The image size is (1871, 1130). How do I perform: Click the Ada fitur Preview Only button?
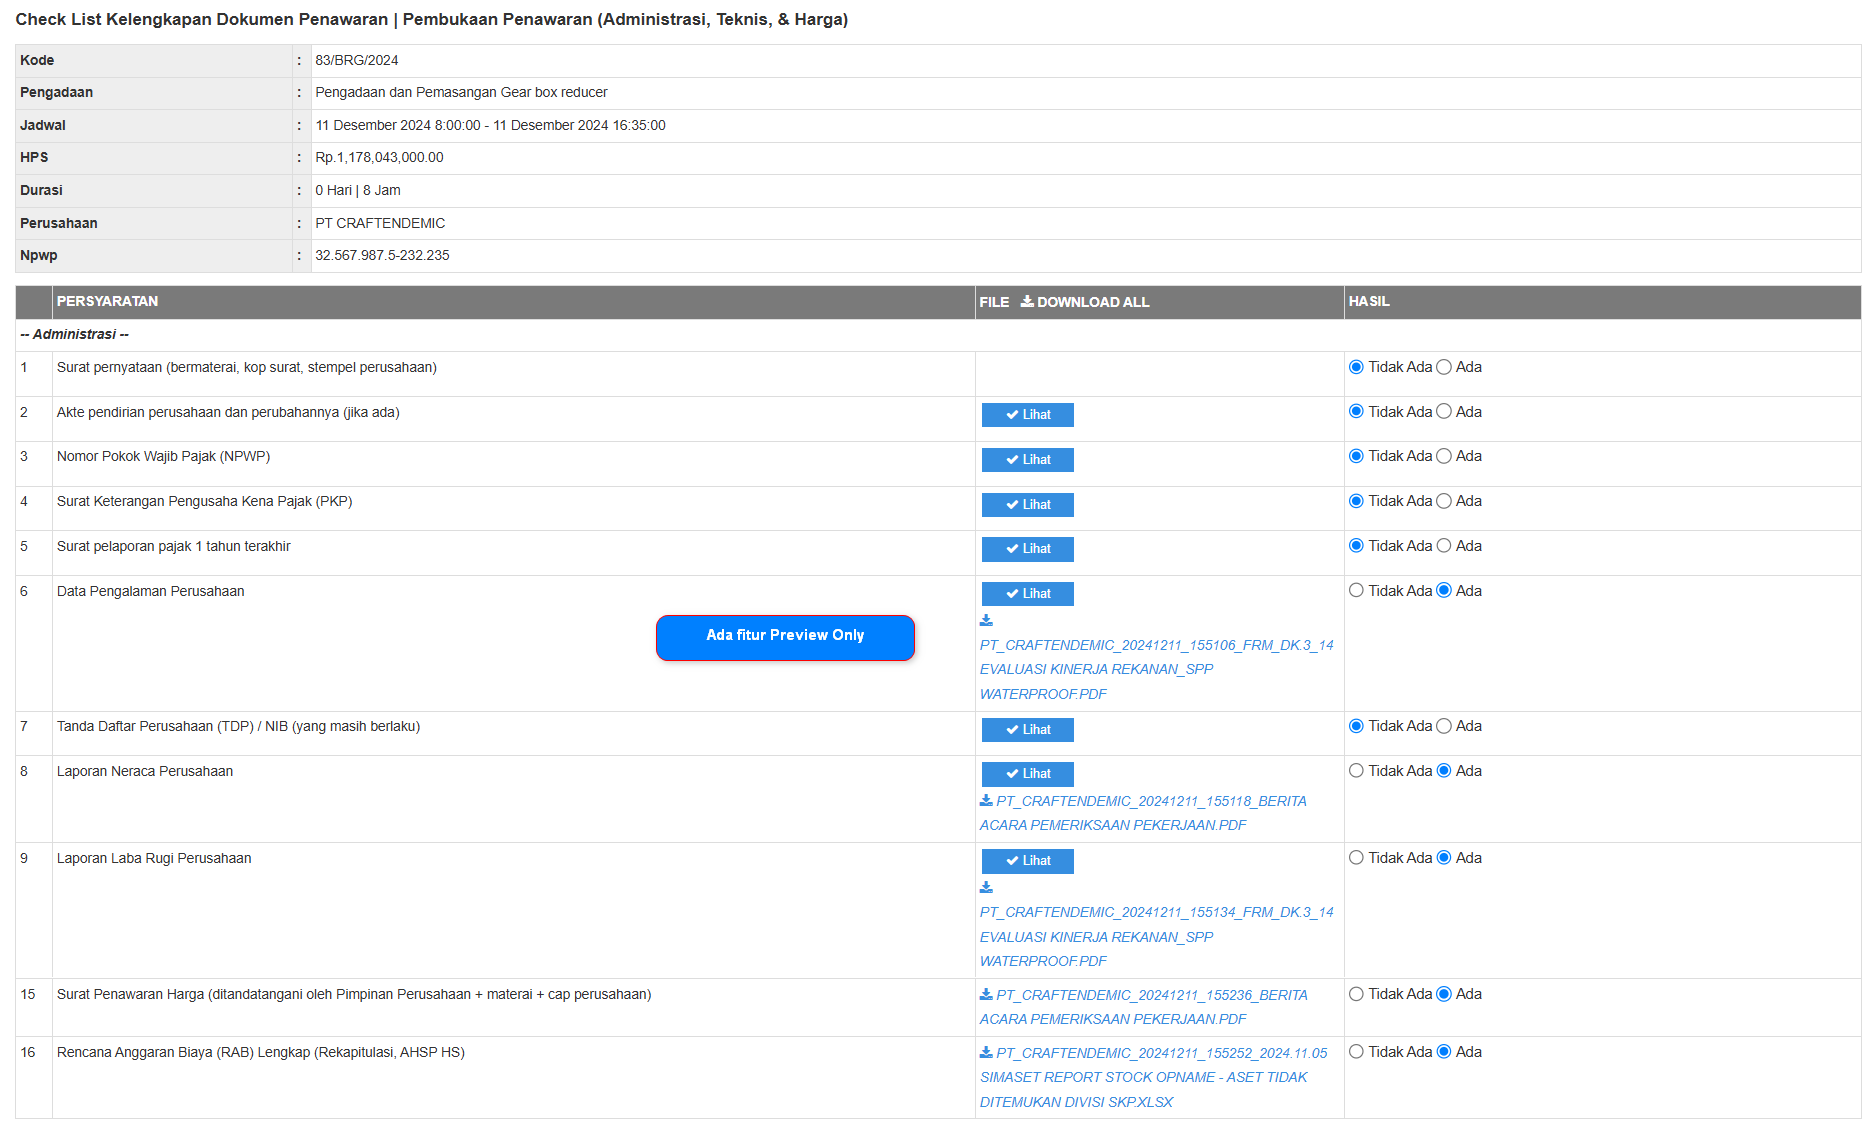(785, 637)
